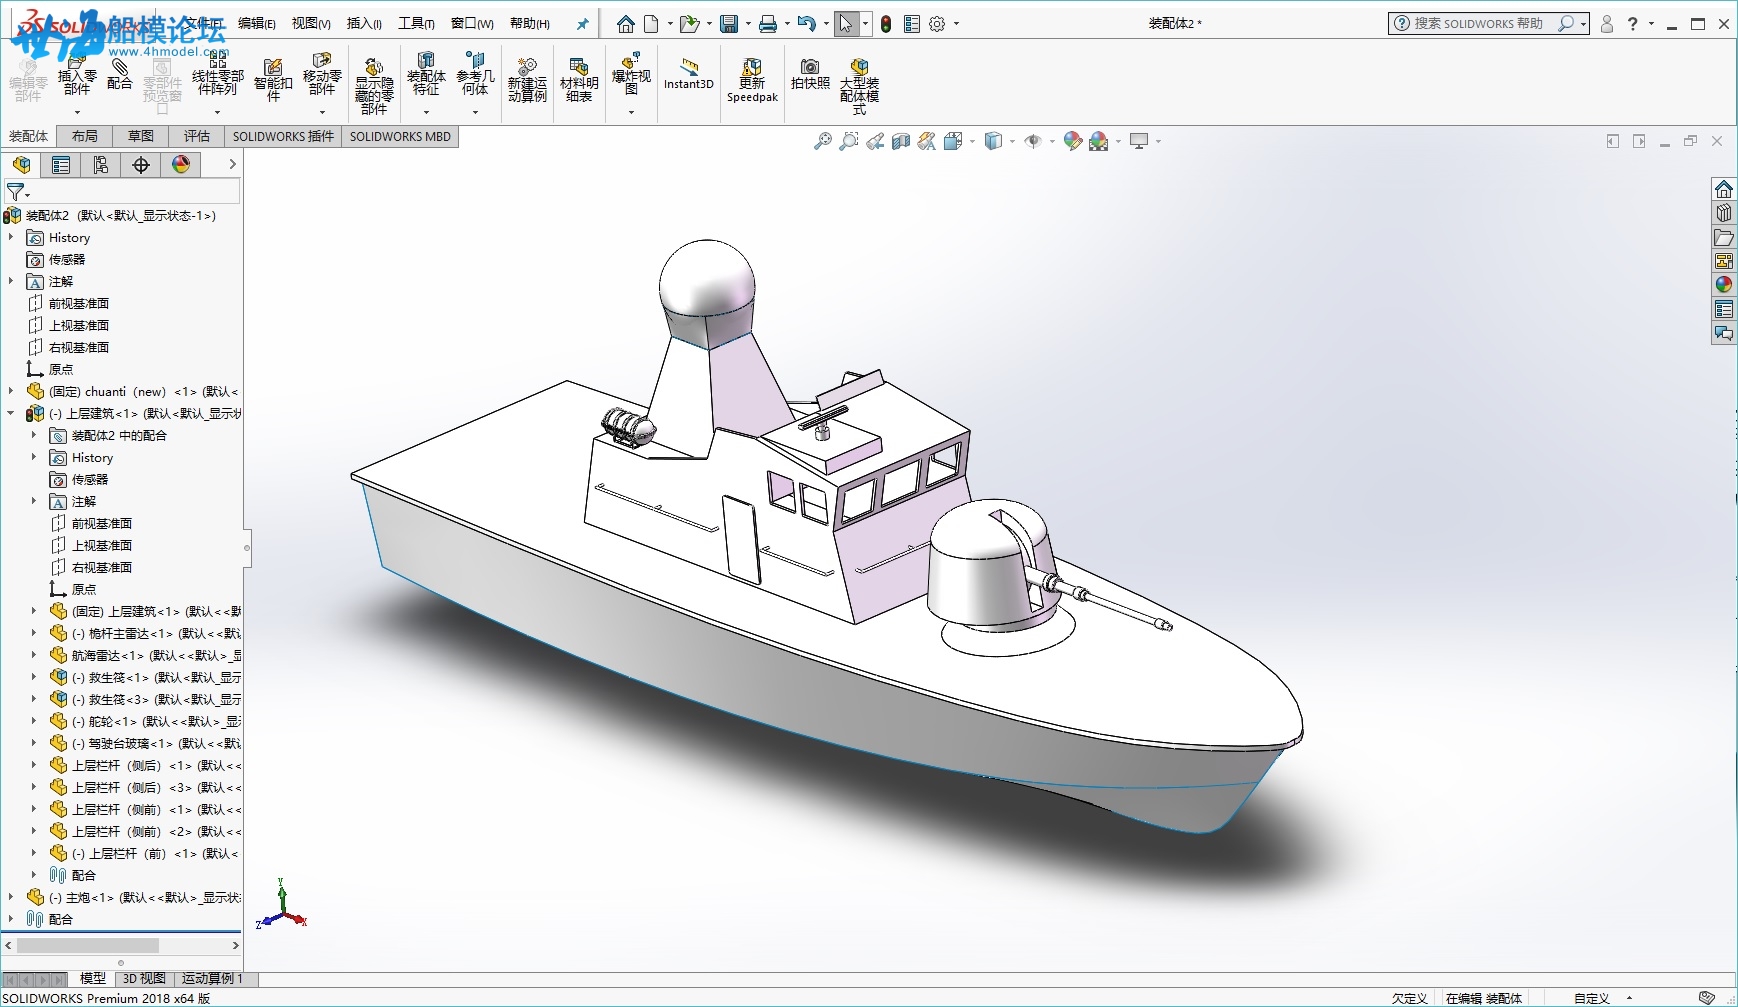Select the Mate (配合) tool in ribbon
The width and height of the screenshot is (1738, 1007).
[x=119, y=74]
